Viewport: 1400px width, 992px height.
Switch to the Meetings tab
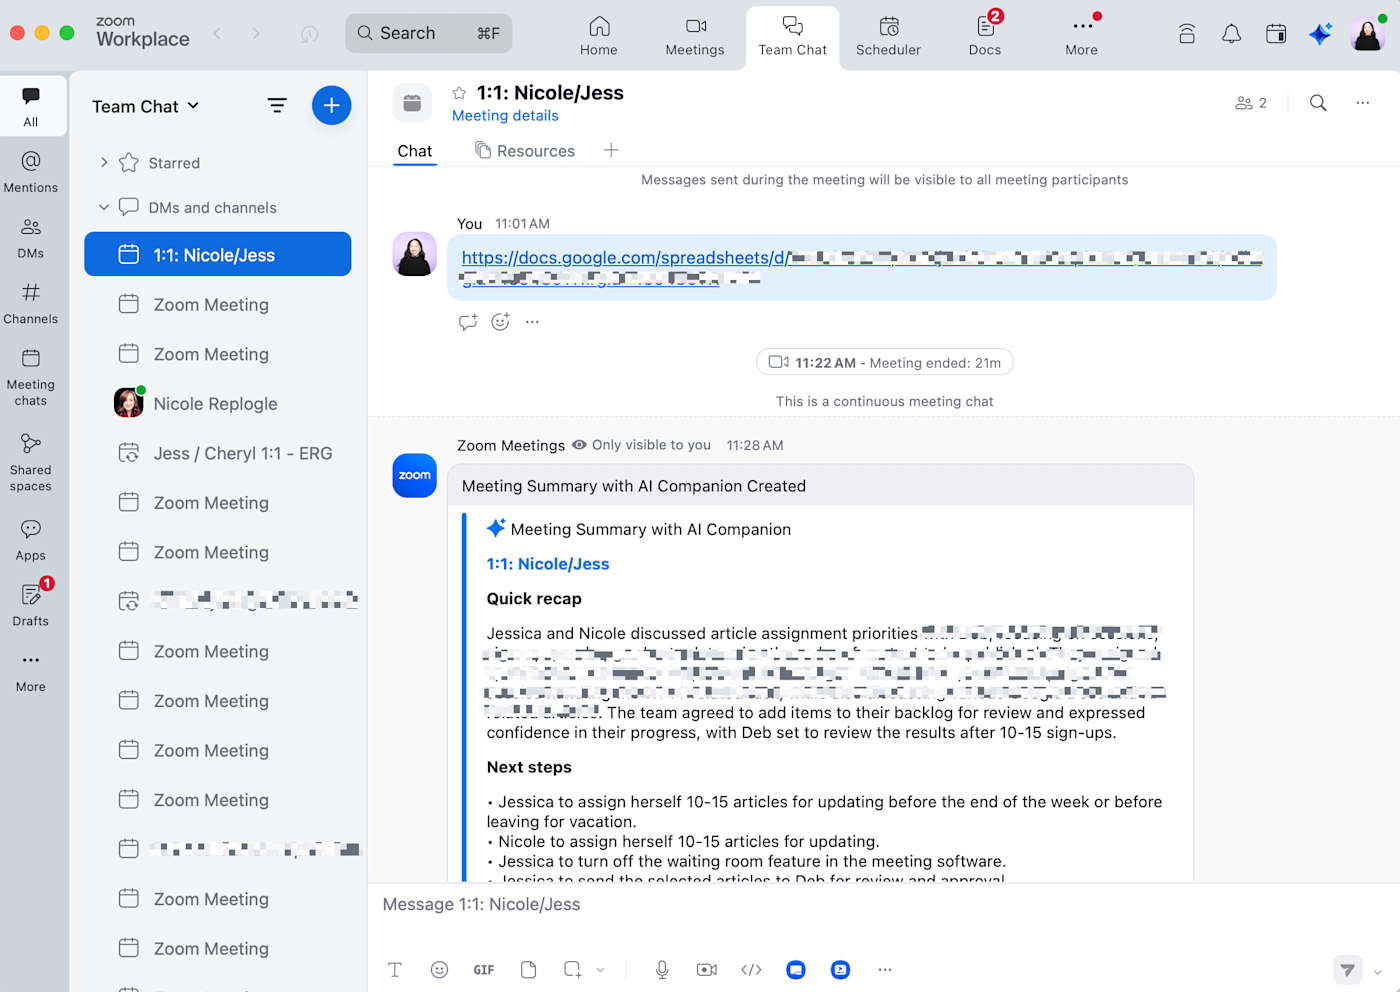[x=695, y=37]
